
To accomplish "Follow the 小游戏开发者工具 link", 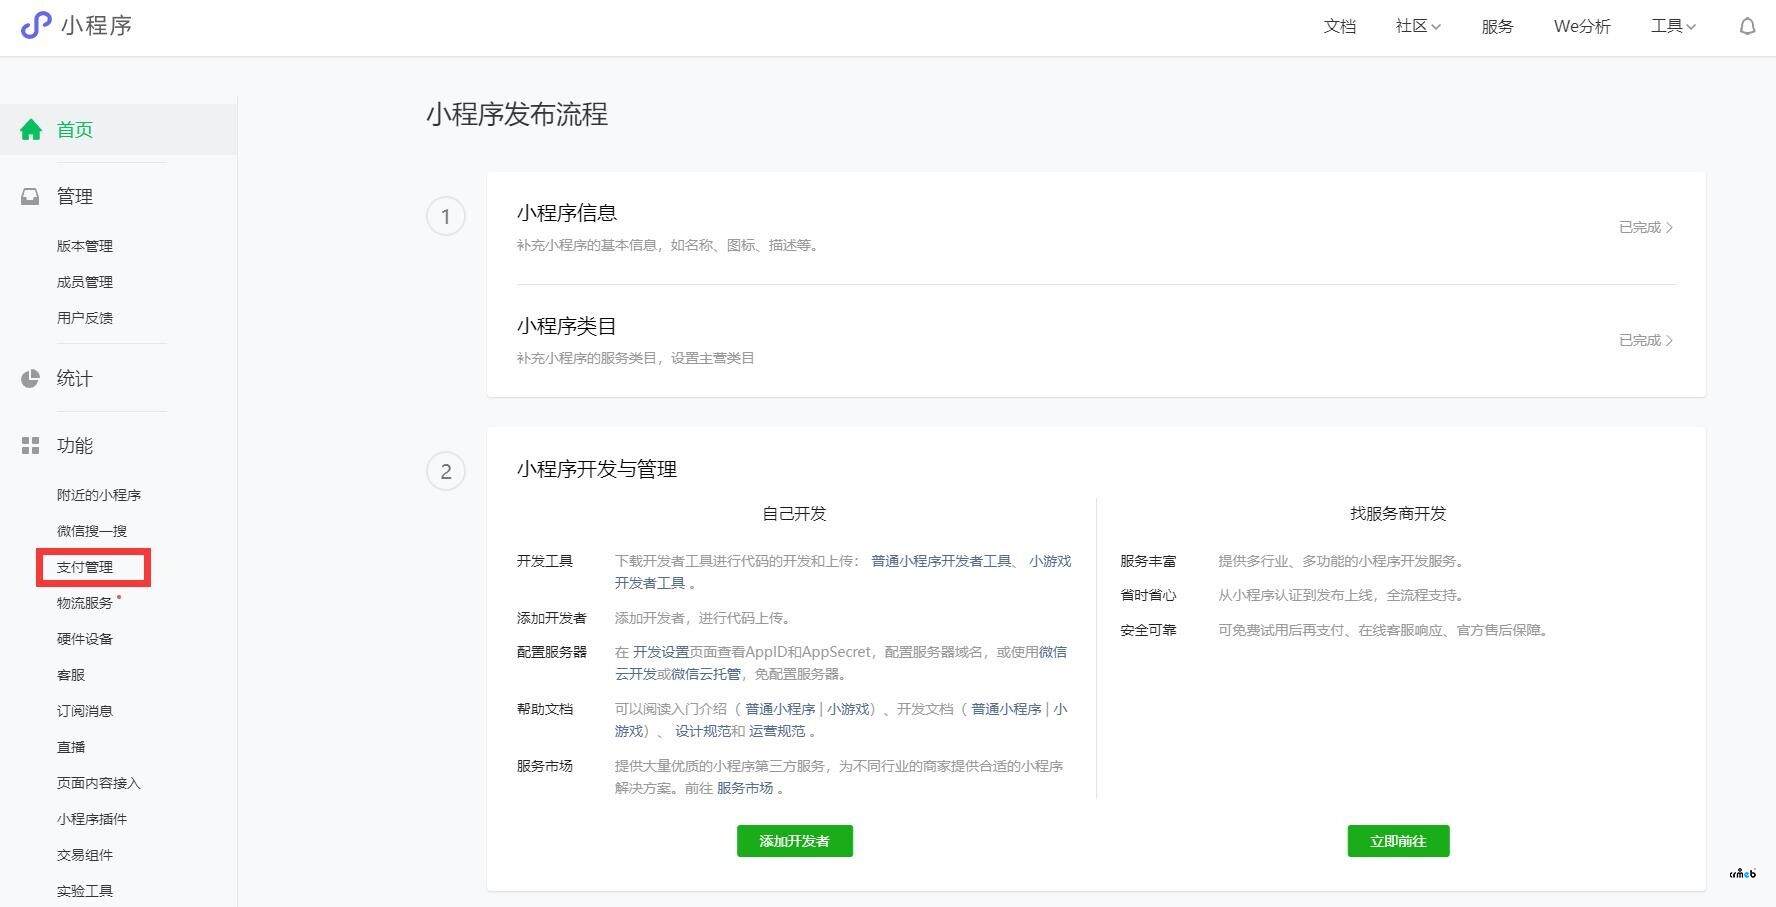I will point(1050,561).
